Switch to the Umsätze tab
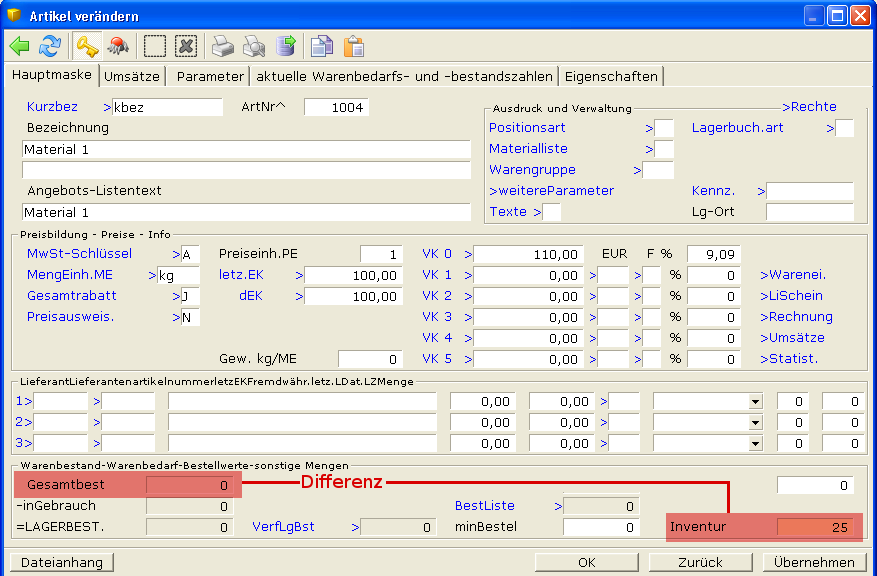The height and width of the screenshot is (576, 877). 134,76
